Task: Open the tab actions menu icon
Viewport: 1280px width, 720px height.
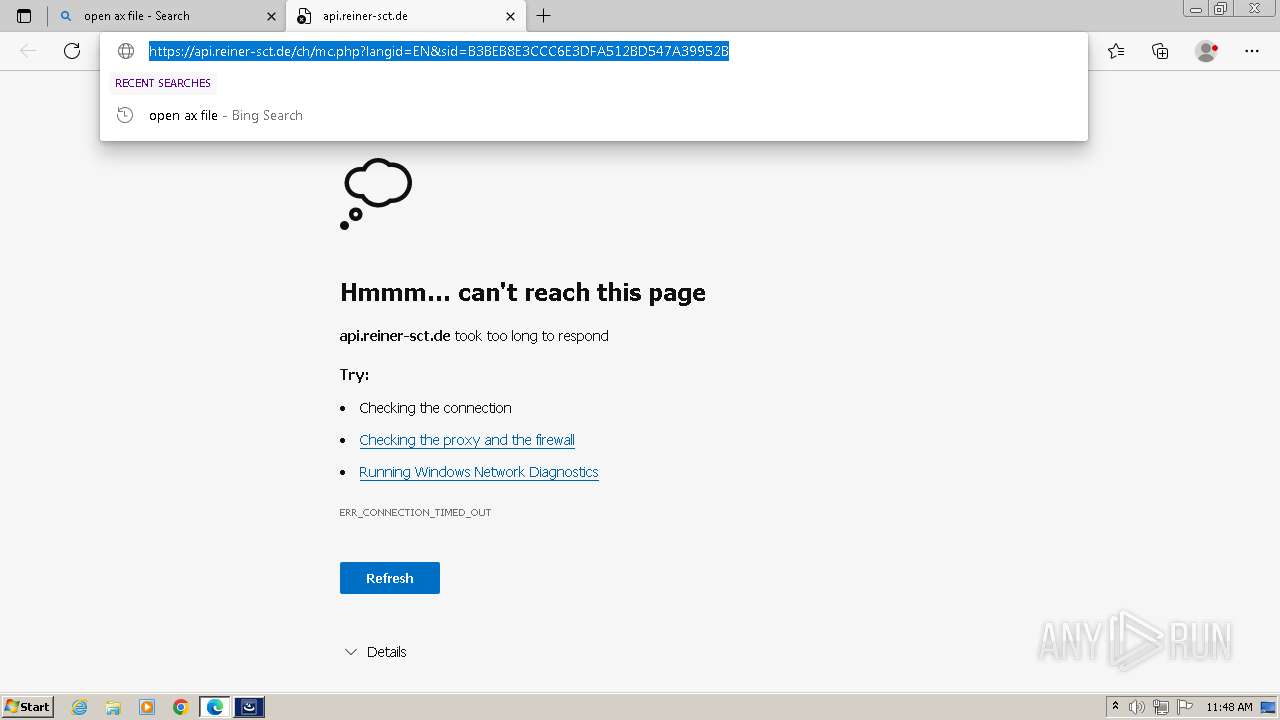Action: coord(24,16)
